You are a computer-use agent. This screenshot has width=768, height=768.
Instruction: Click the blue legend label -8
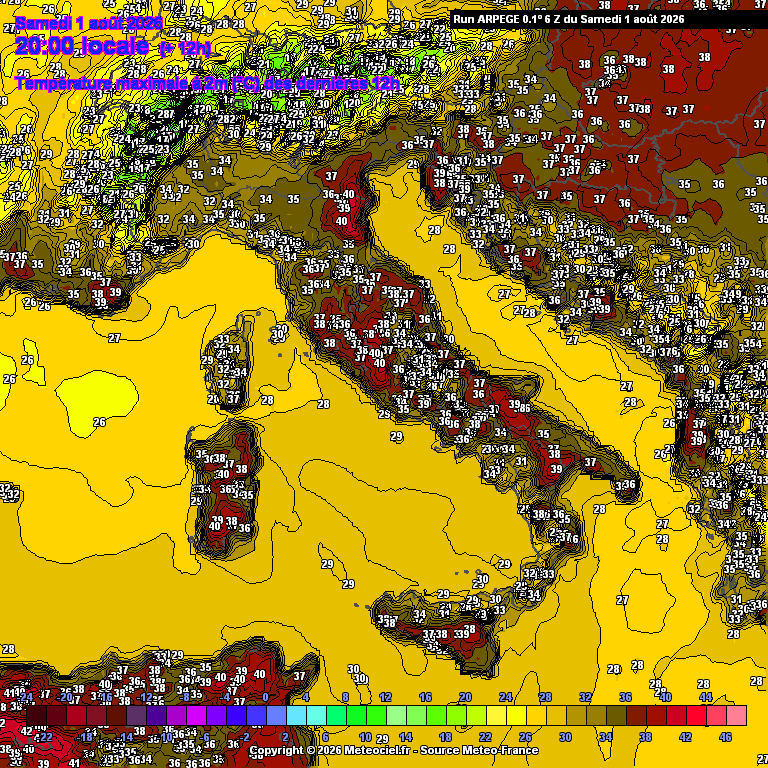[x=184, y=697]
